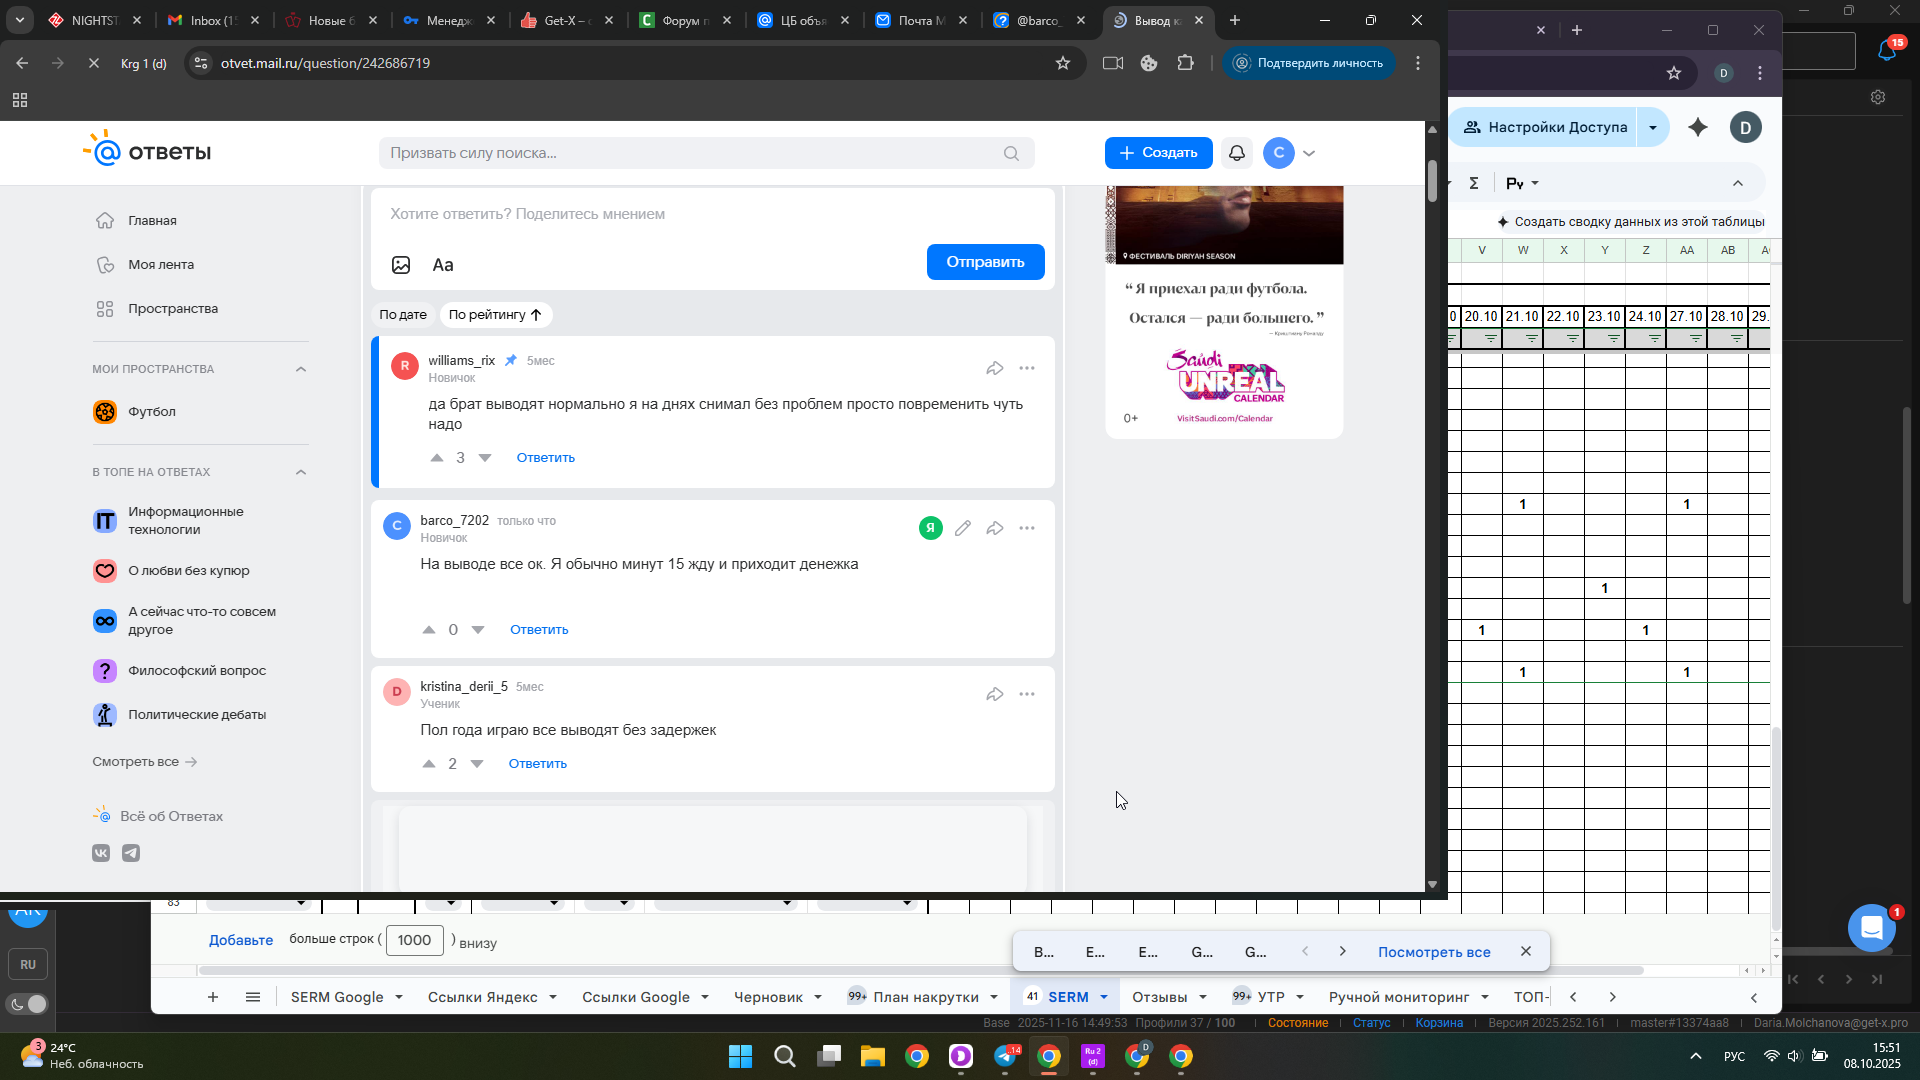Collapse the В топе на ответах section
The image size is (1920, 1080).
[301, 472]
